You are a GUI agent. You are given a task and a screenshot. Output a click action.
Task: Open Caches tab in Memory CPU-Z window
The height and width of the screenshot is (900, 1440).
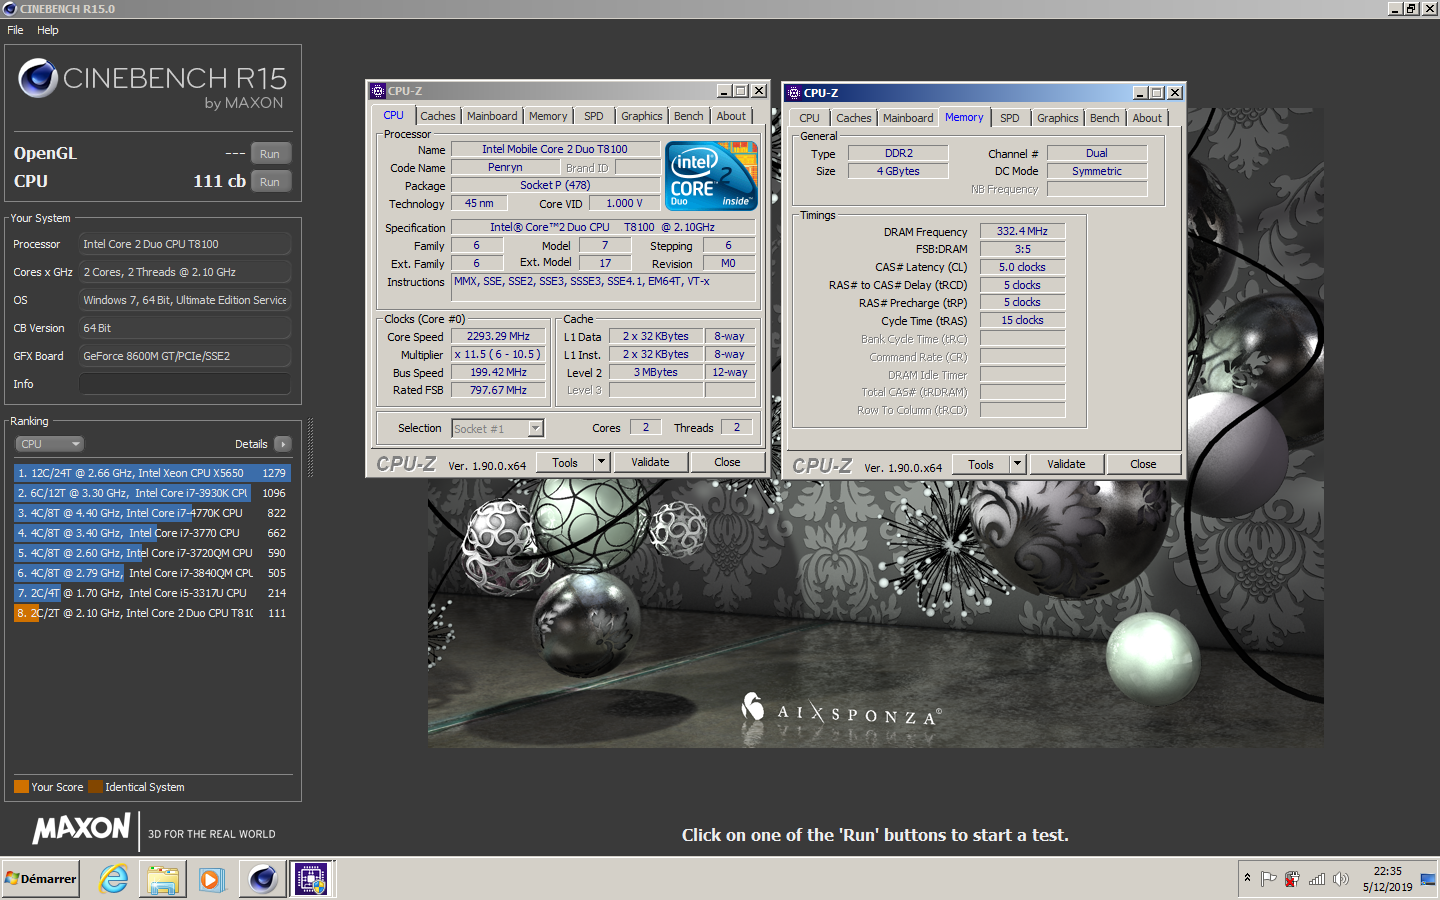click(x=854, y=118)
